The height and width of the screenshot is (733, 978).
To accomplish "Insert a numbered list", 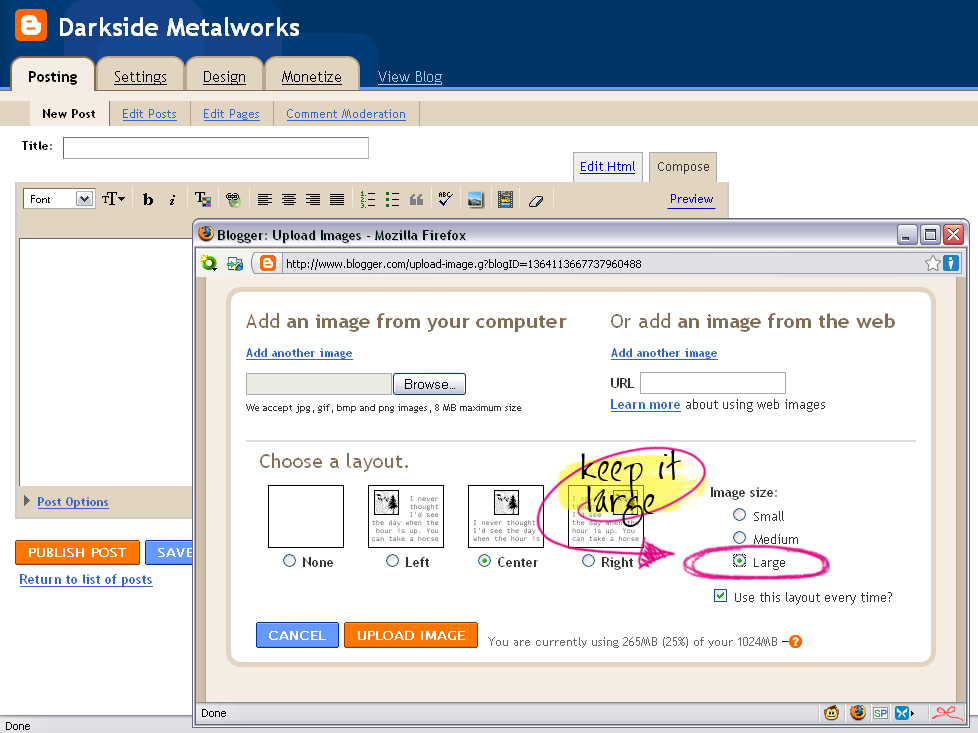I will (x=368, y=200).
